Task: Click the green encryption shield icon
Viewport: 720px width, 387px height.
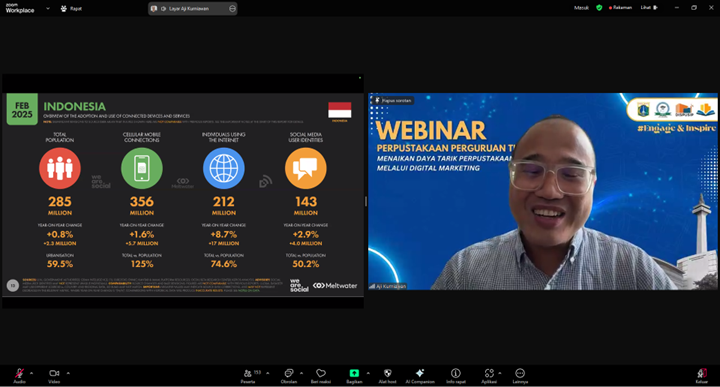Action: pos(599,7)
